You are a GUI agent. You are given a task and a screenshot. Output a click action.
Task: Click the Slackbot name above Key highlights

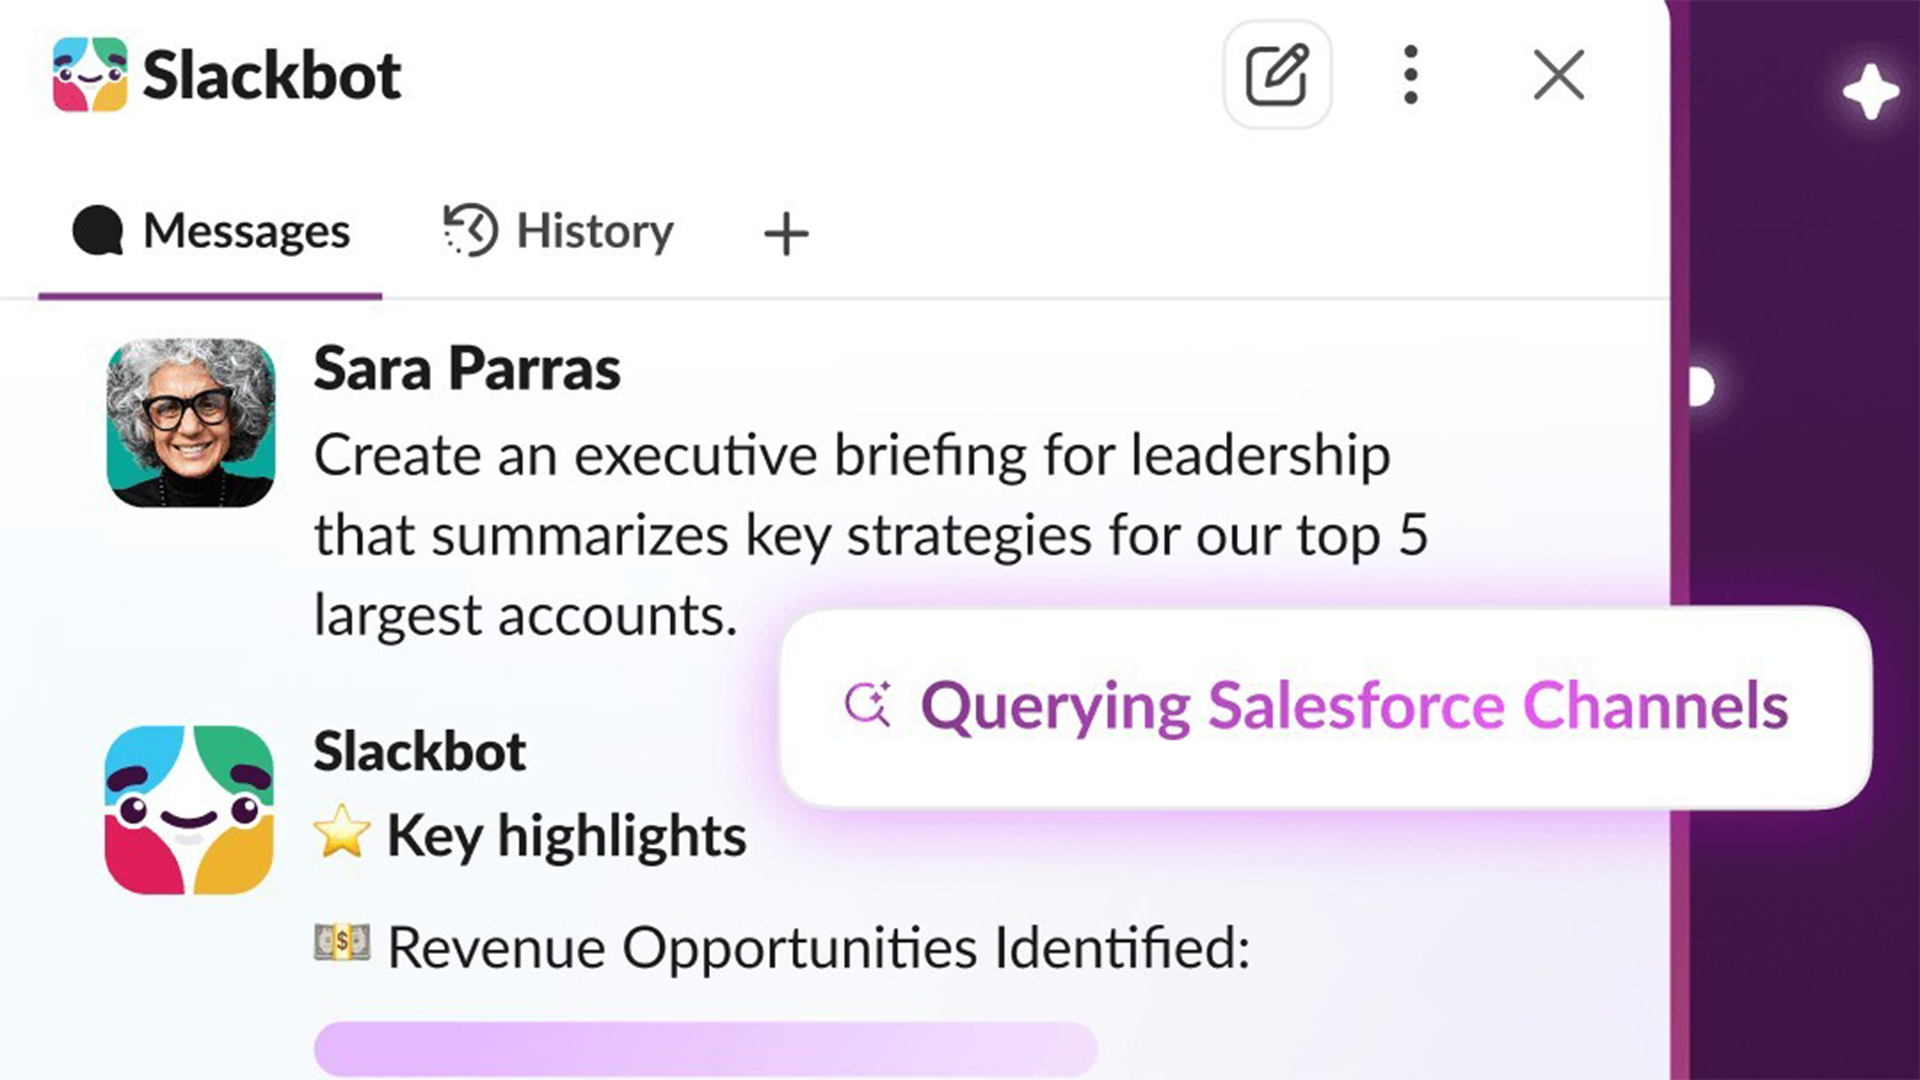pyautogui.click(x=419, y=750)
